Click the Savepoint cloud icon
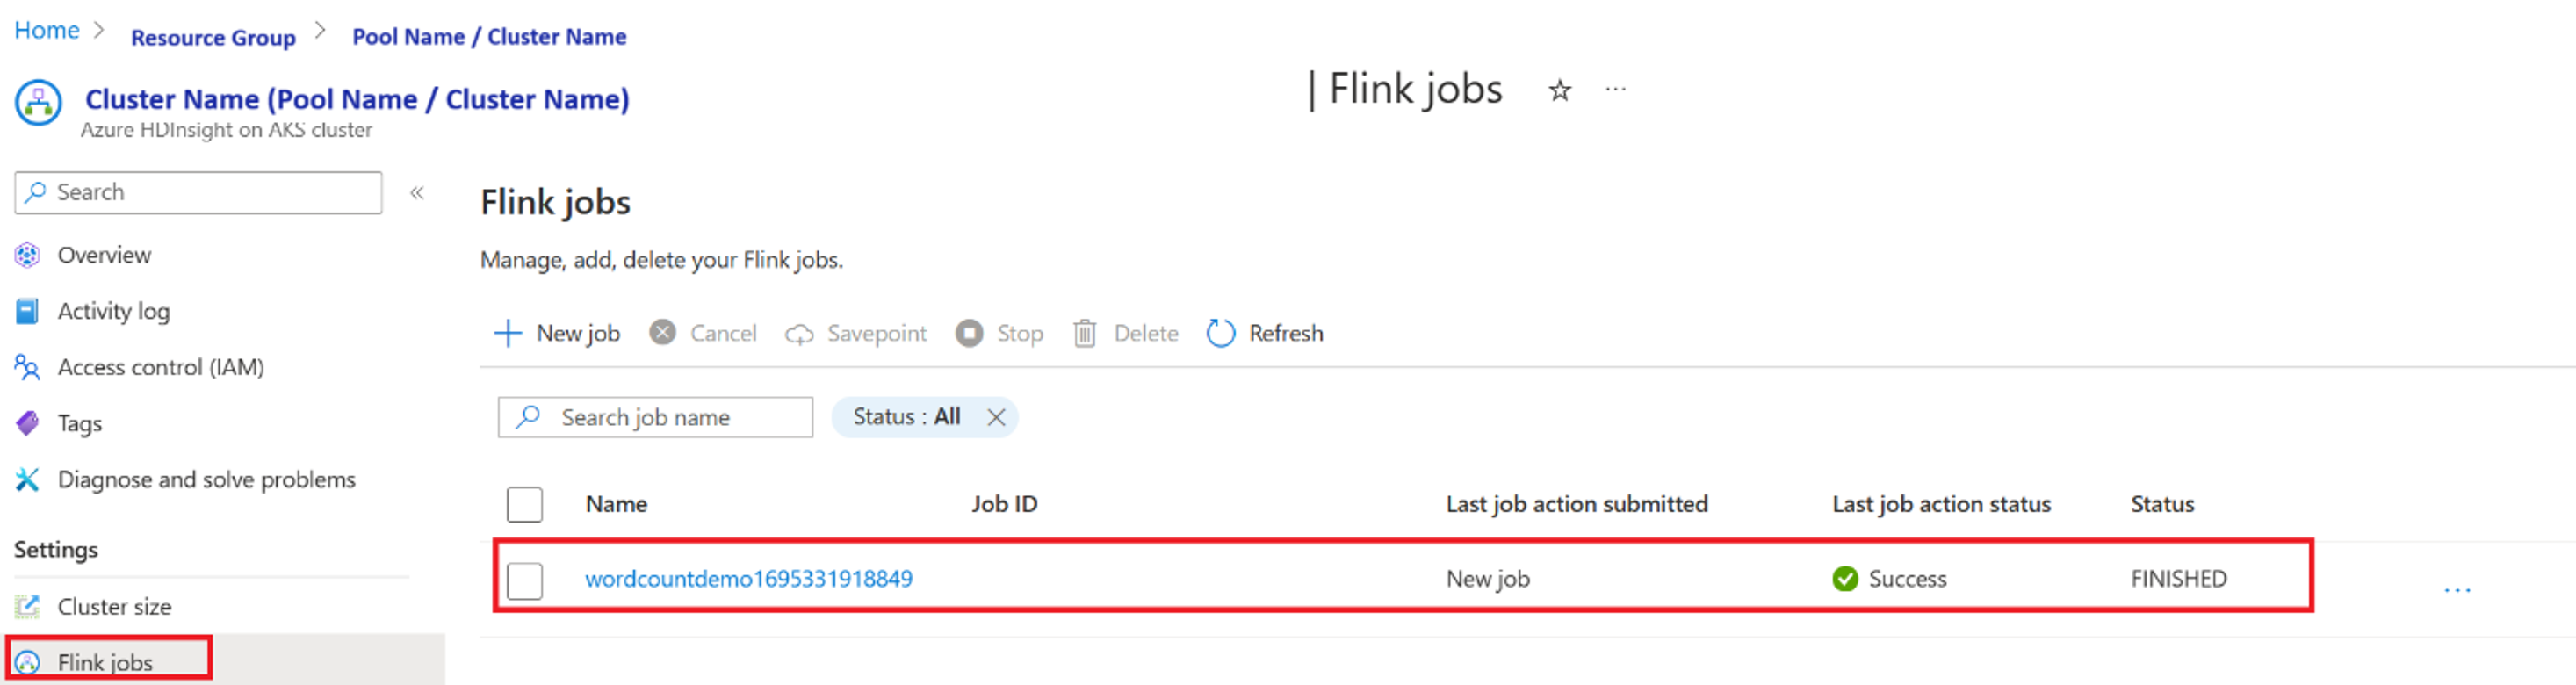This screenshot has width=2576, height=685. pos(799,334)
